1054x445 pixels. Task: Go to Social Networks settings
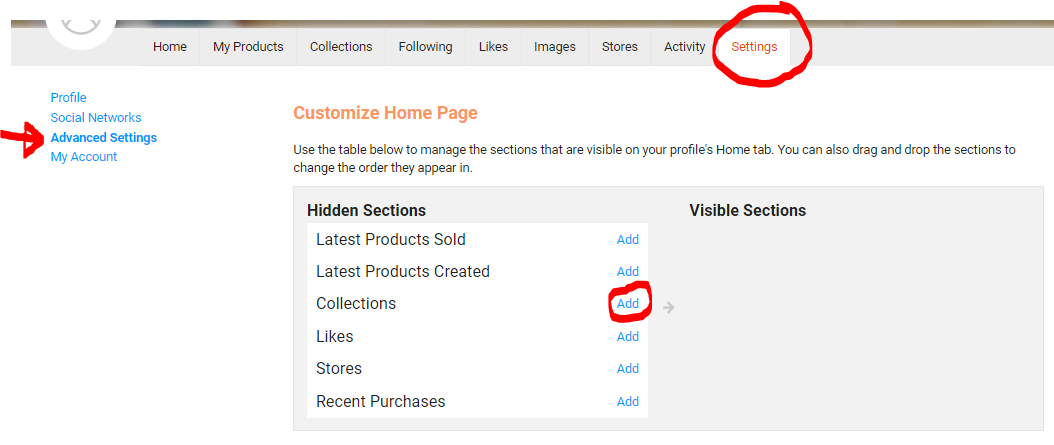96,118
